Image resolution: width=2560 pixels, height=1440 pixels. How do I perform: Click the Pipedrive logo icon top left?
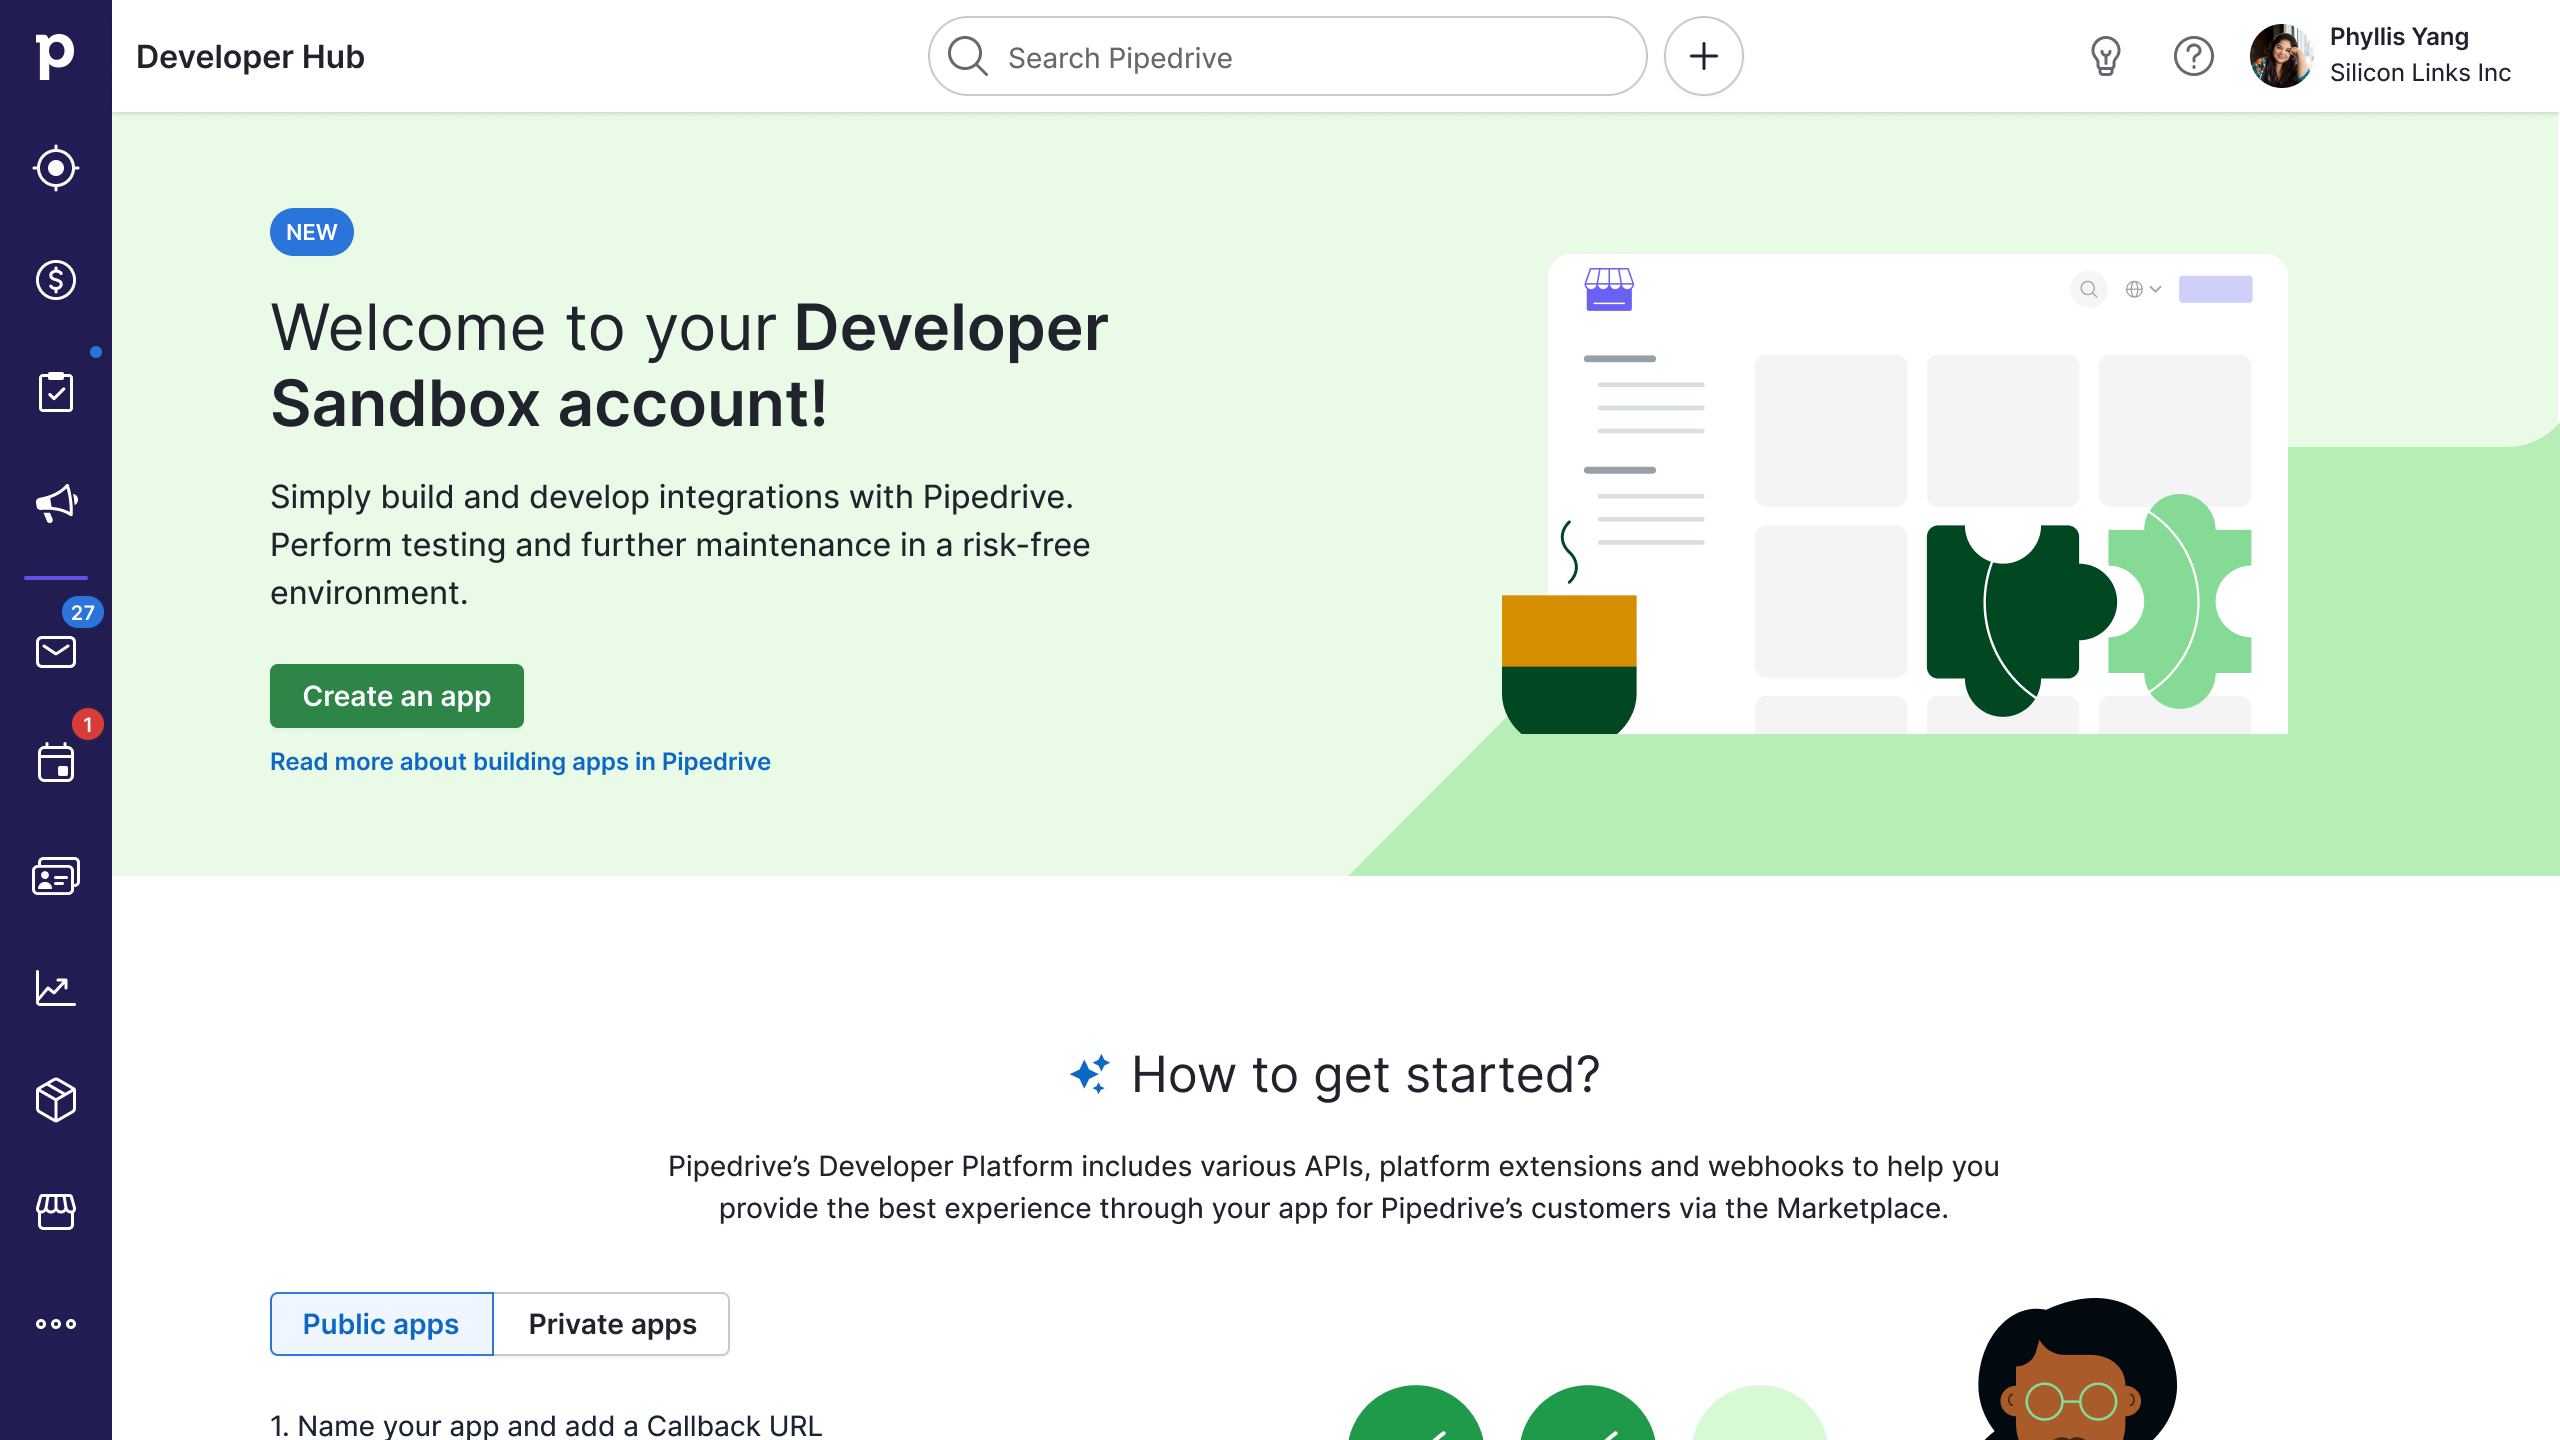coord(55,55)
